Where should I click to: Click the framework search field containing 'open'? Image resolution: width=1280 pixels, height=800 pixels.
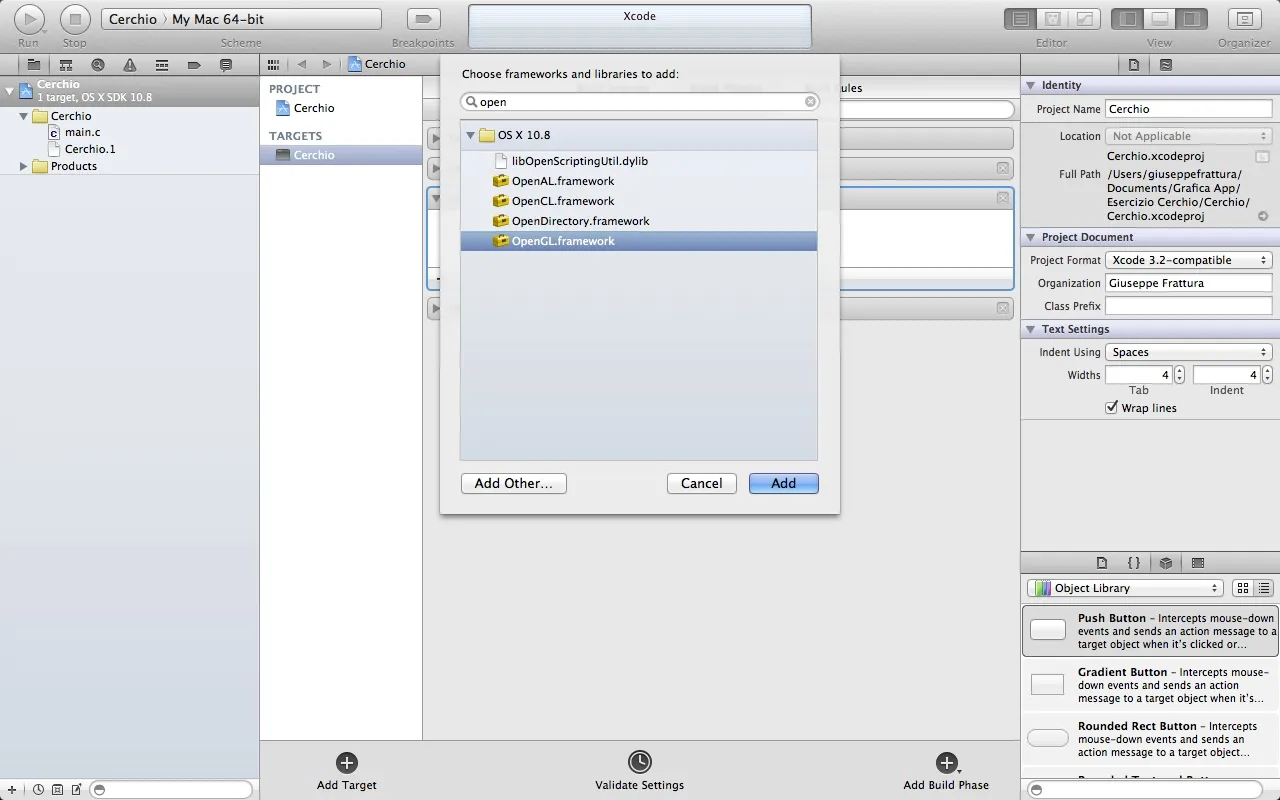coord(640,102)
